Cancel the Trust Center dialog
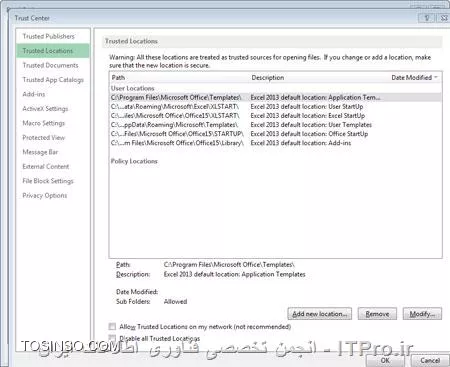 [430, 360]
